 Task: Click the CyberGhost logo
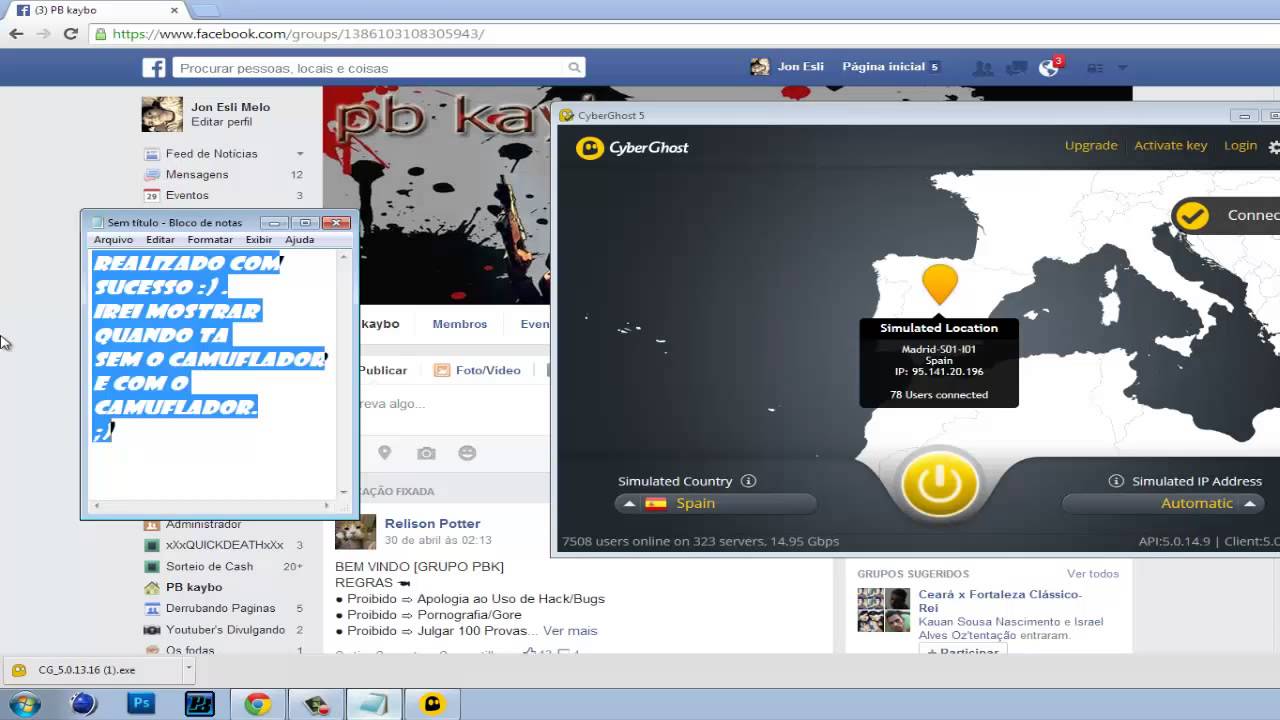[x=632, y=148]
